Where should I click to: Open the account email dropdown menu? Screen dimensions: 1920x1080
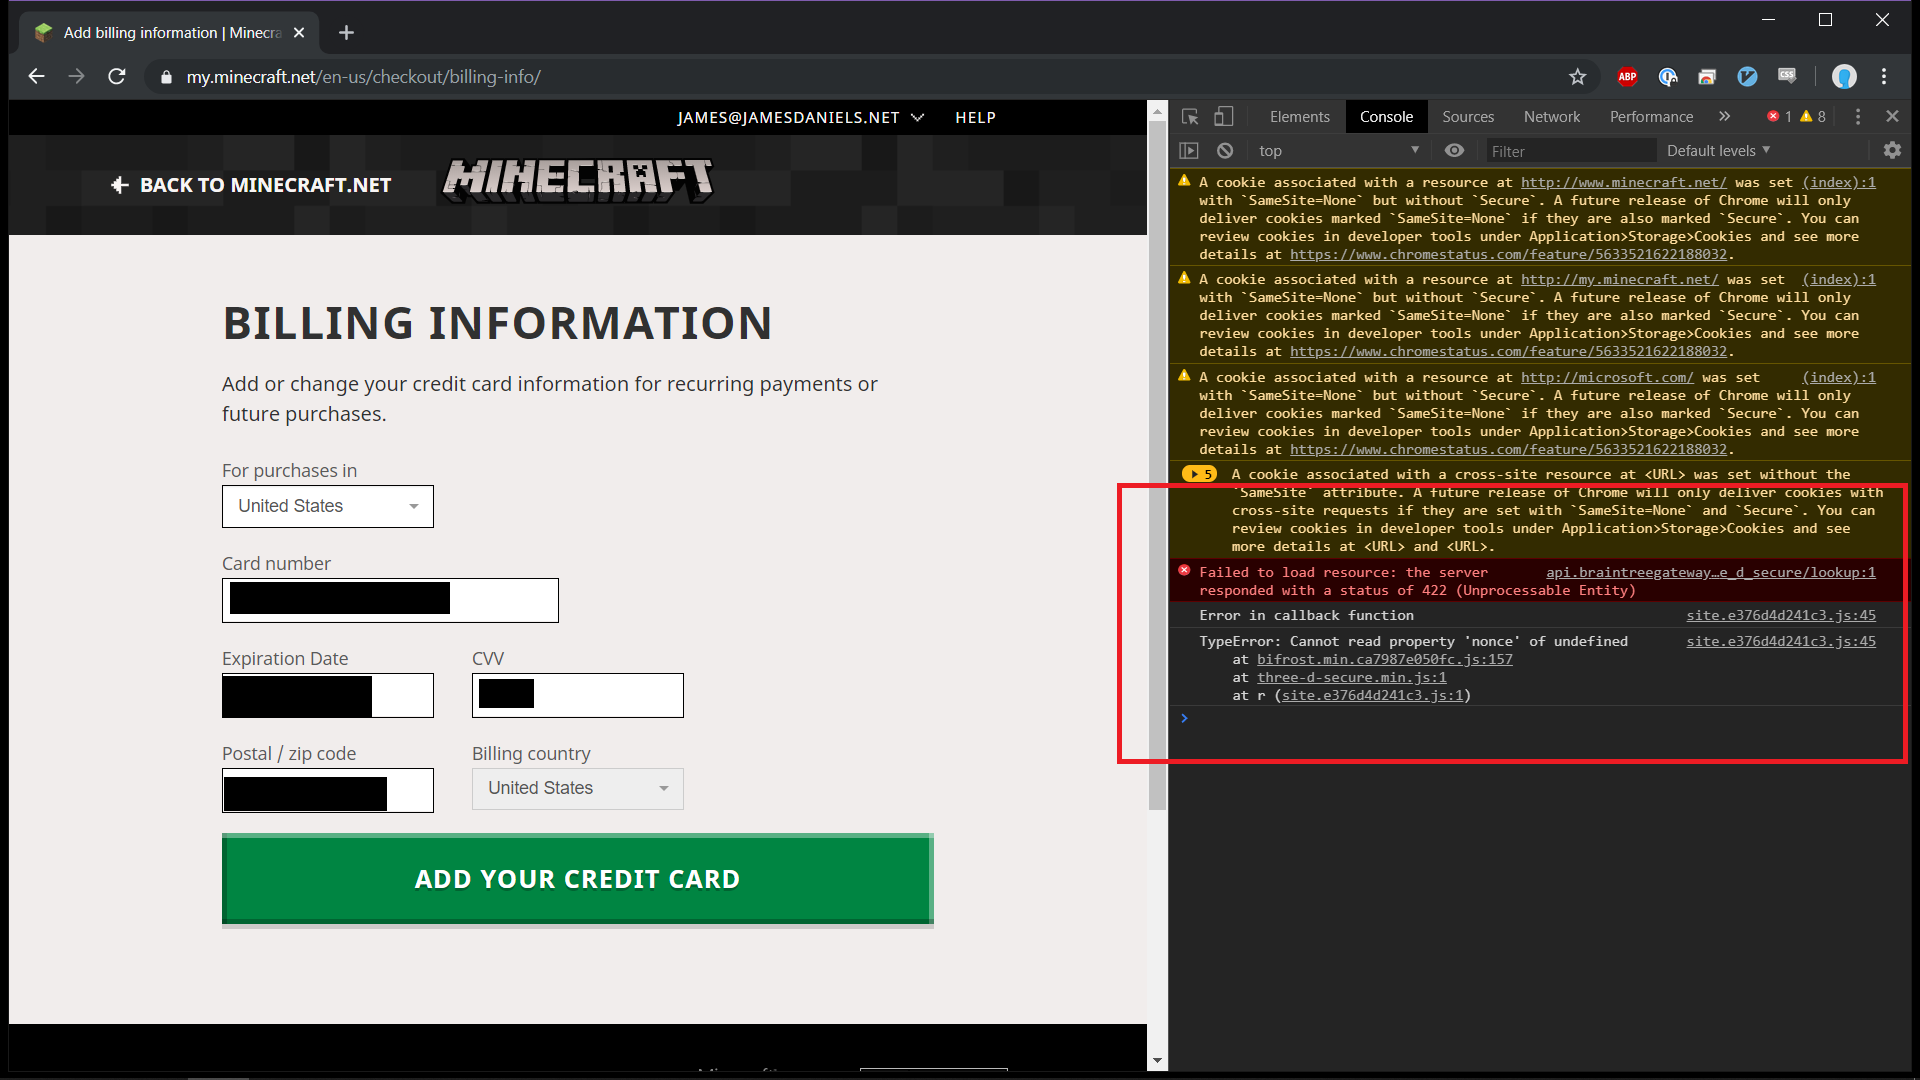[x=800, y=118]
